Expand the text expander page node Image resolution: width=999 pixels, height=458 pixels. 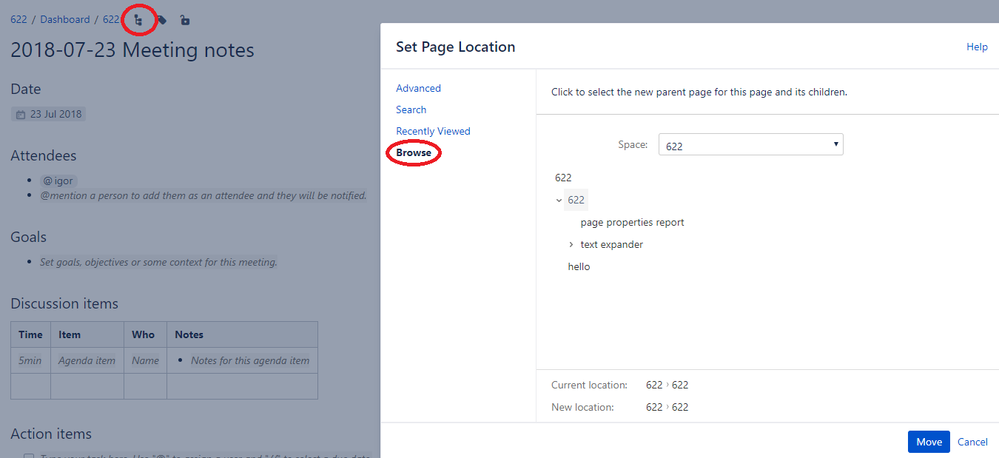pyautogui.click(x=571, y=245)
